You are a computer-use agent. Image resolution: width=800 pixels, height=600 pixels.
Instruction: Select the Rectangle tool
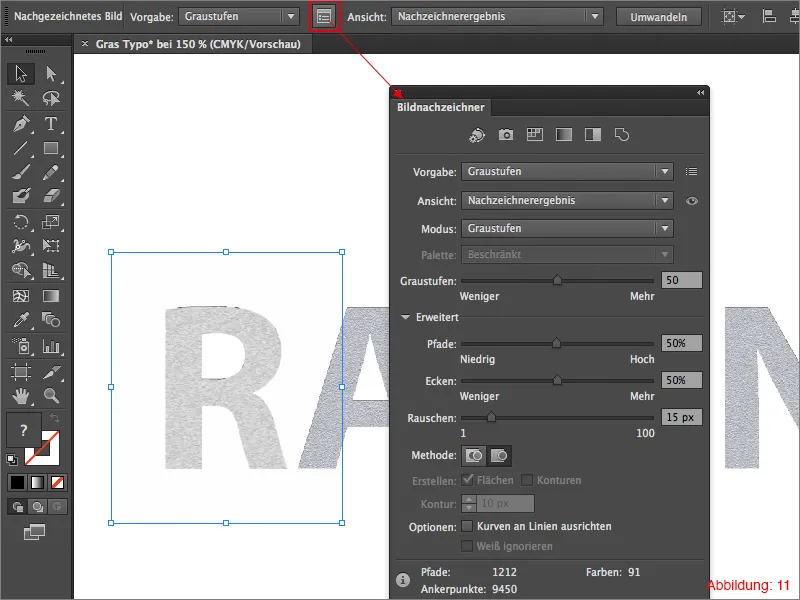pyautogui.click(x=51, y=148)
